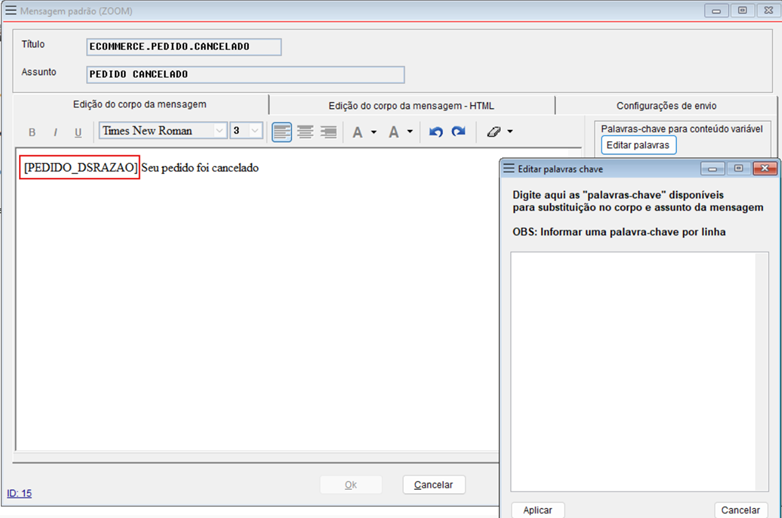
Task: Open the Configurações de envio tab
Action: click(x=666, y=105)
